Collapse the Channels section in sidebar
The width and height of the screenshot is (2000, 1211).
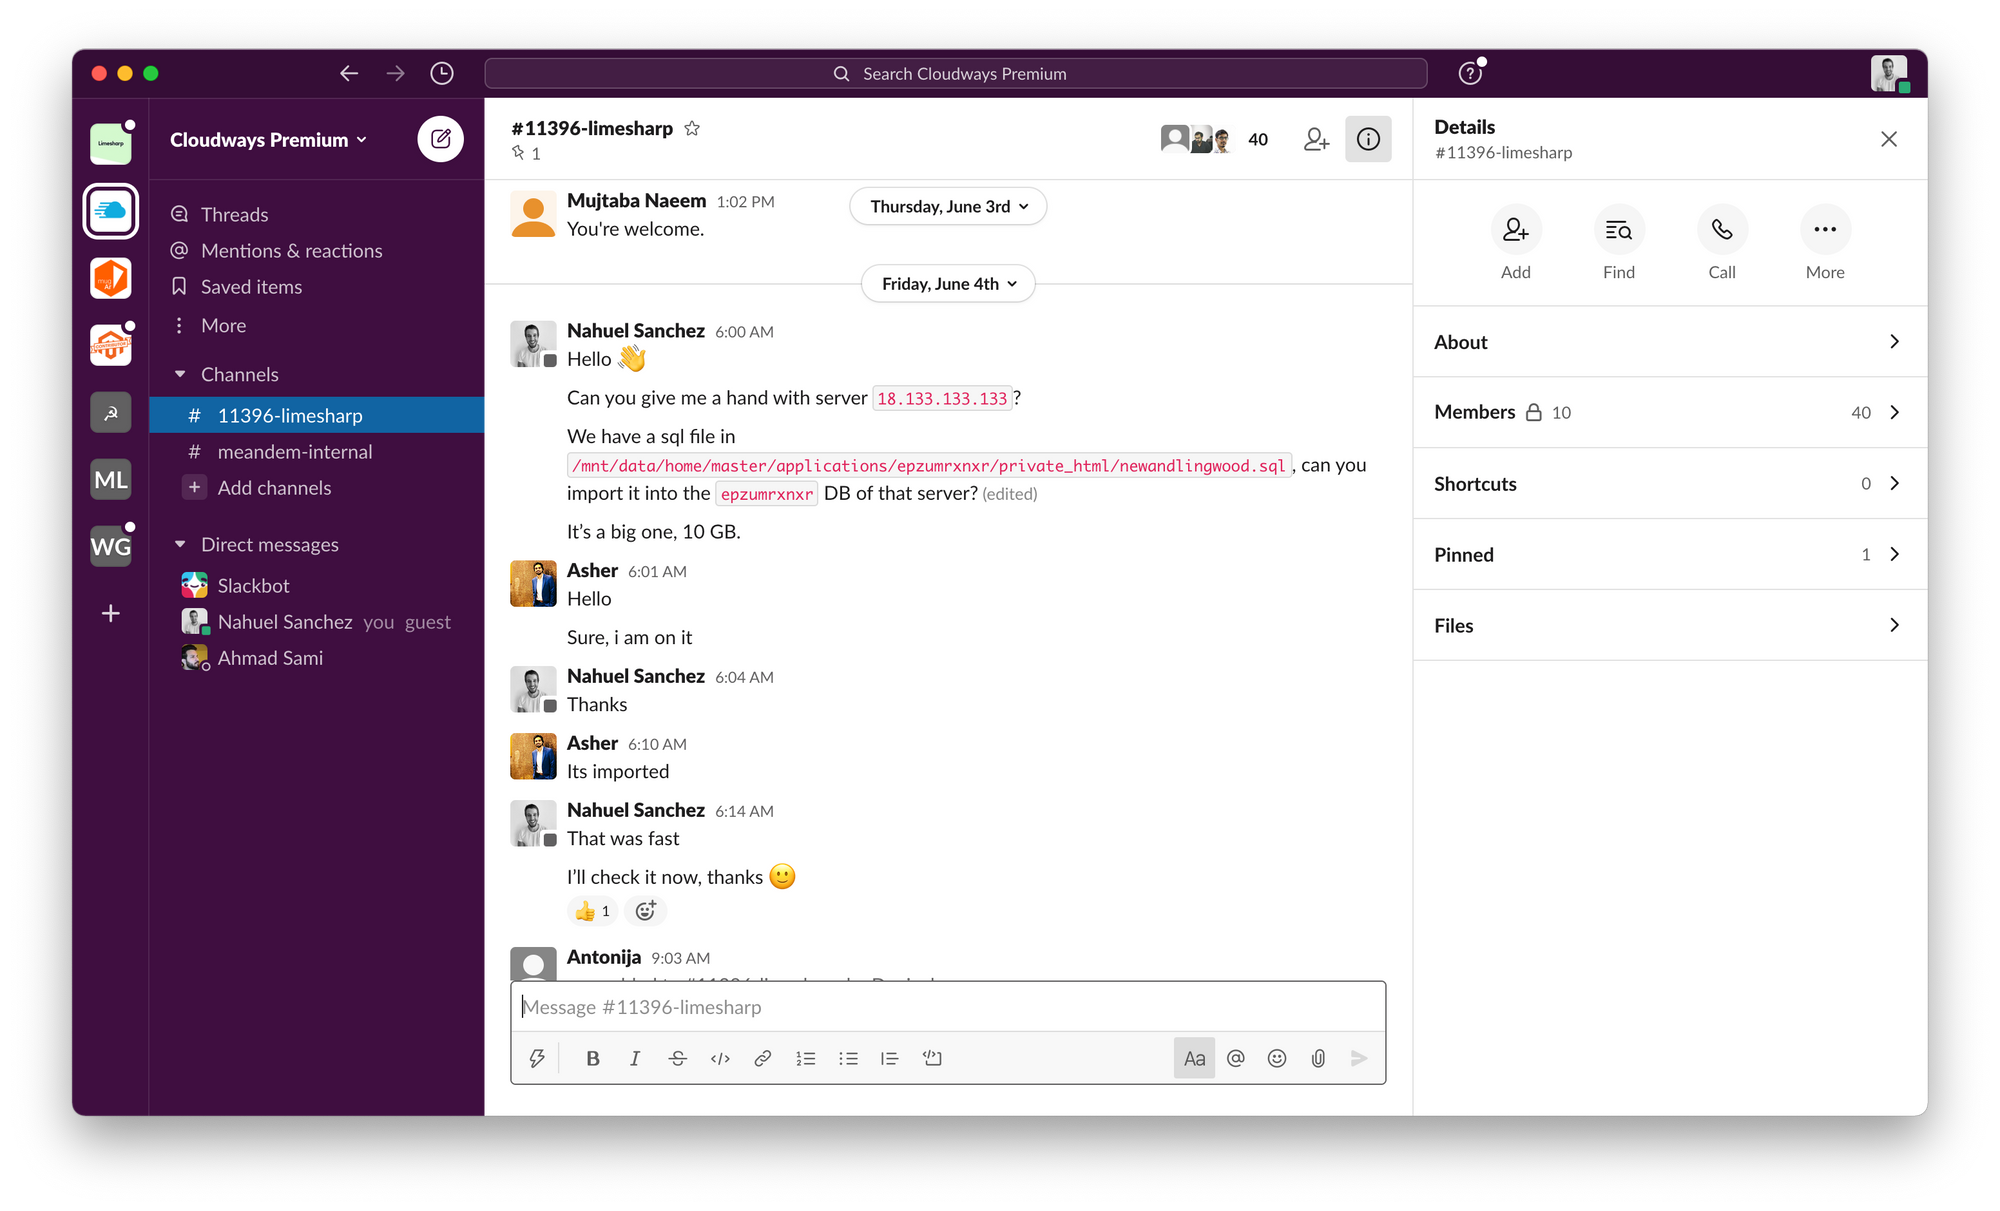point(180,374)
